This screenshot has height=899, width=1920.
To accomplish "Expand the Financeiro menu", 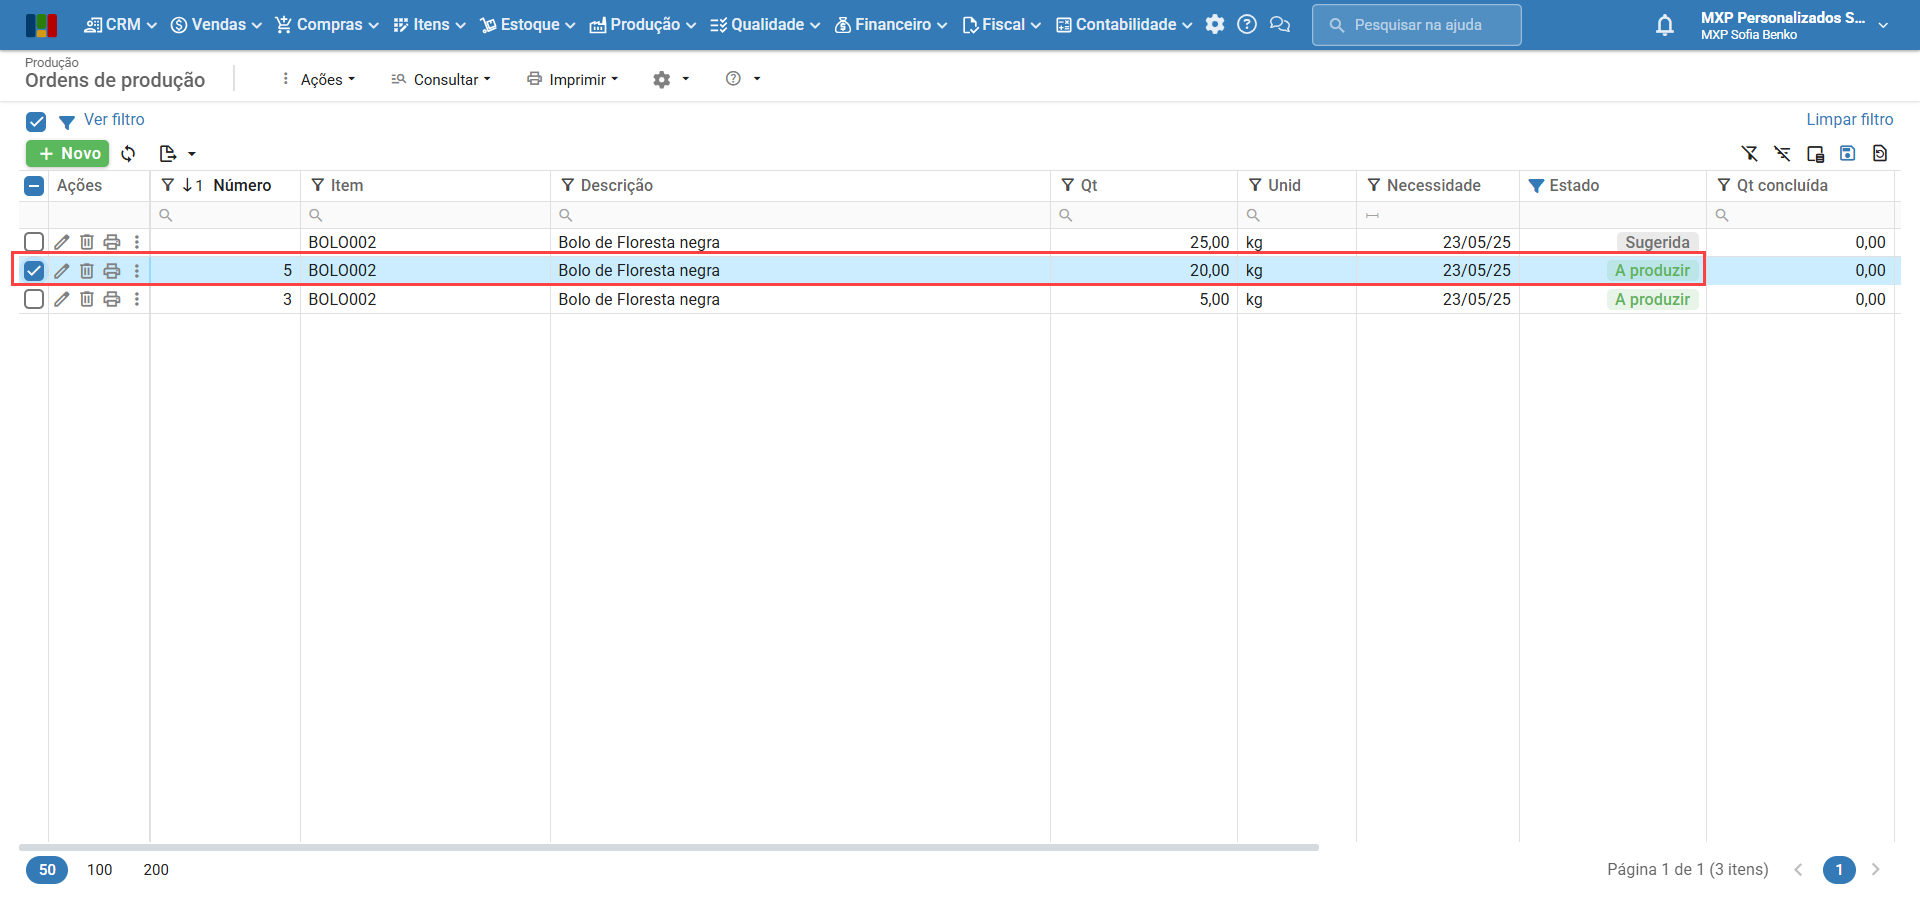I will 891,25.
